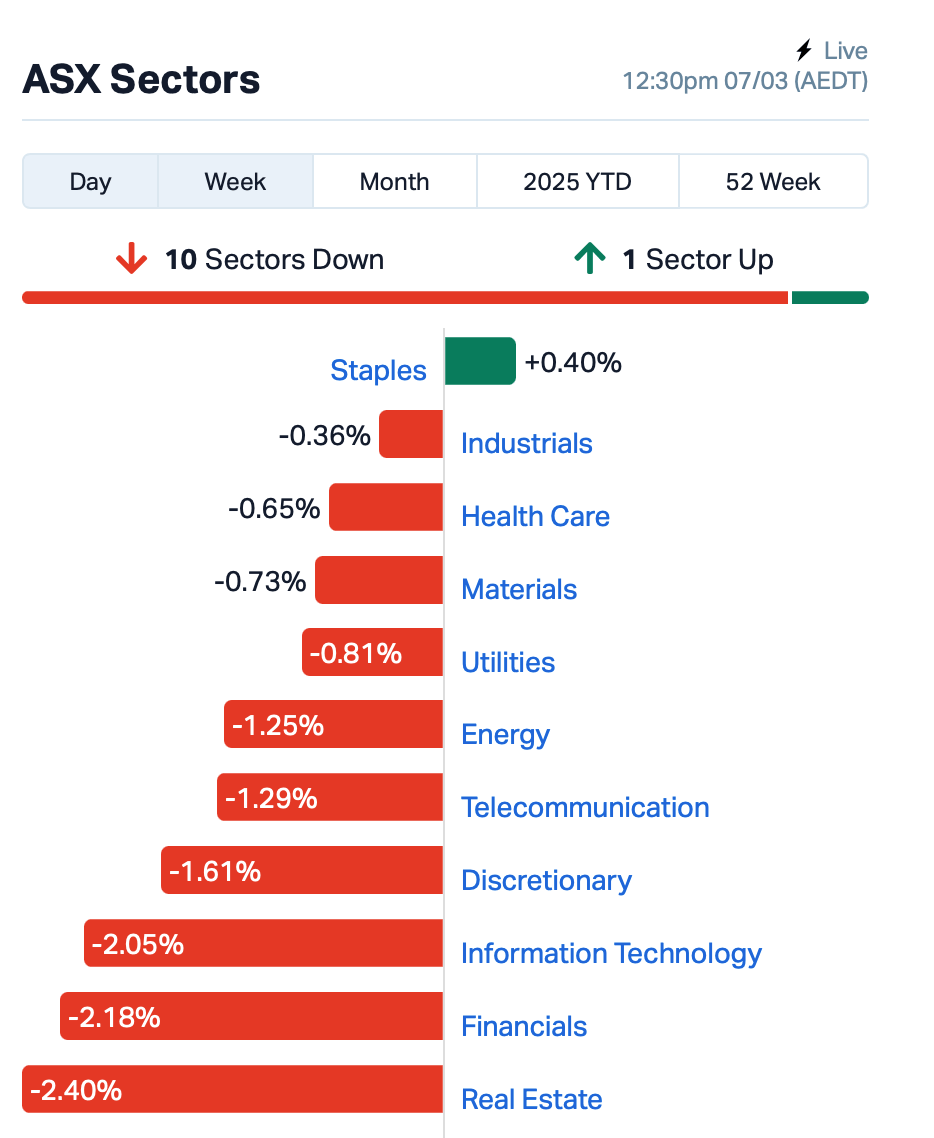Go to the Energy sector

(x=506, y=735)
